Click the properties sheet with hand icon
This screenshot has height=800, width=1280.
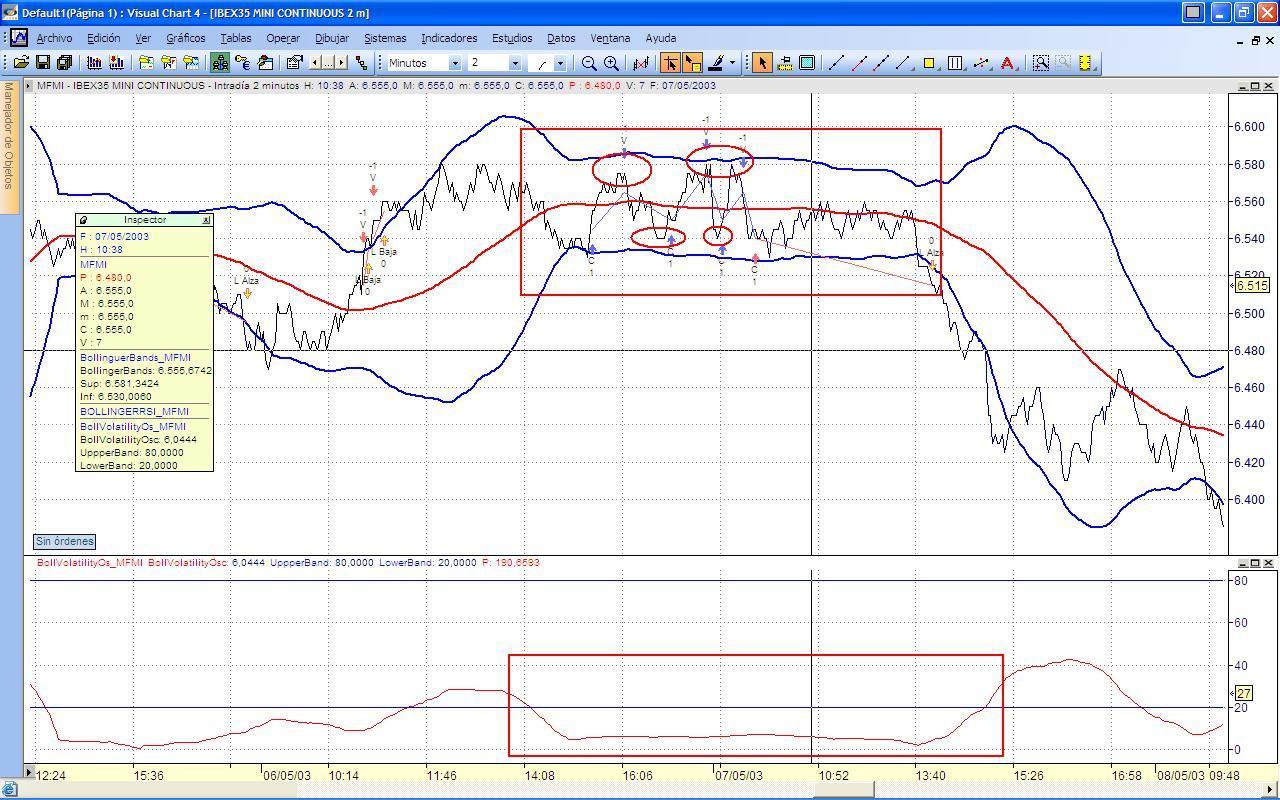[294, 63]
